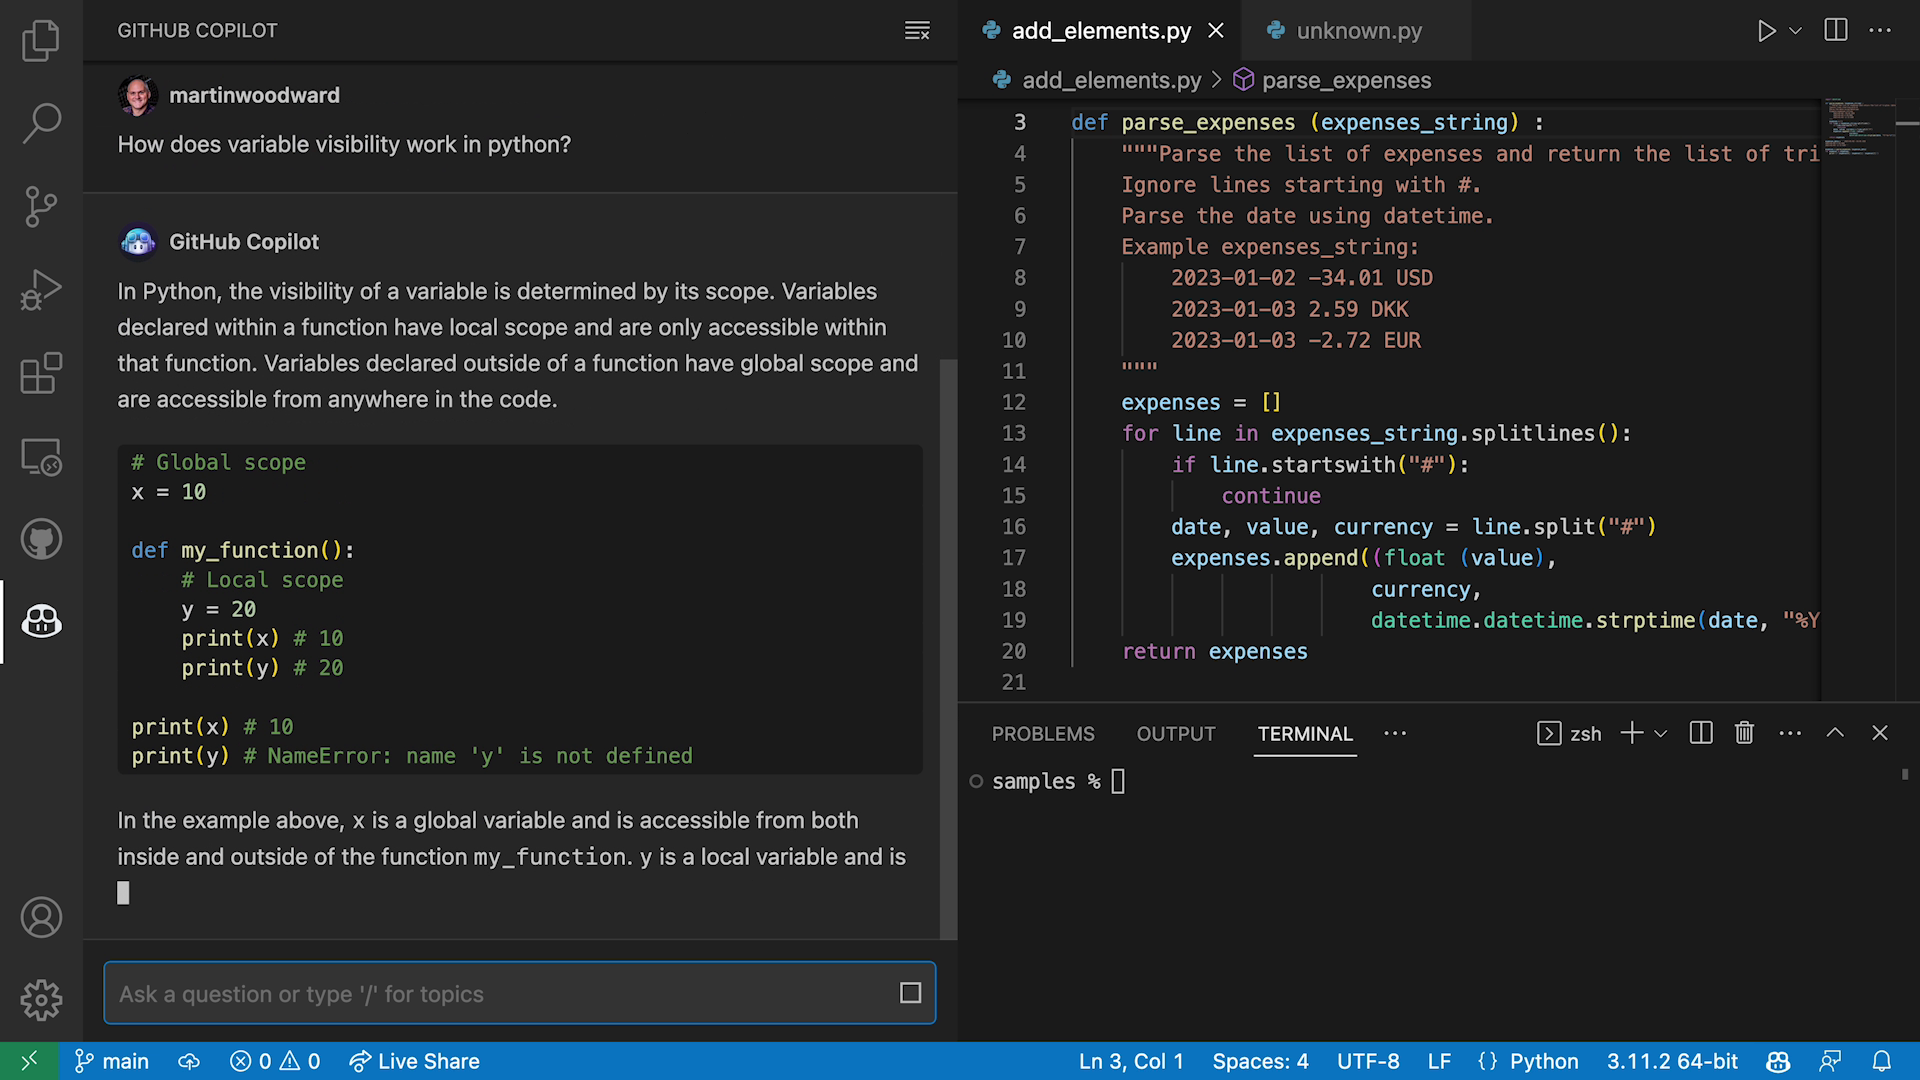Open the Source Control view
This screenshot has width=1920, height=1080.
pyautogui.click(x=41, y=206)
